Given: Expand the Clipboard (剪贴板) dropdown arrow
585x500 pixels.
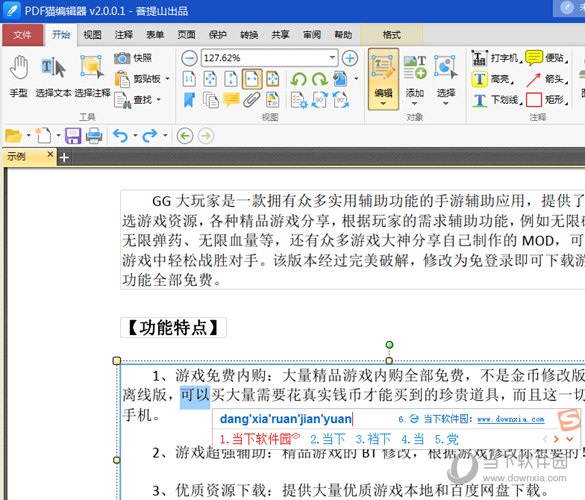Looking at the screenshot, I should tap(168, 79).
